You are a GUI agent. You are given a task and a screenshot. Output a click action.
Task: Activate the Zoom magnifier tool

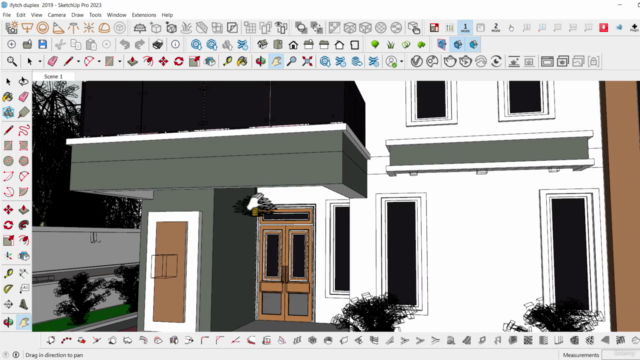point(291,62)
